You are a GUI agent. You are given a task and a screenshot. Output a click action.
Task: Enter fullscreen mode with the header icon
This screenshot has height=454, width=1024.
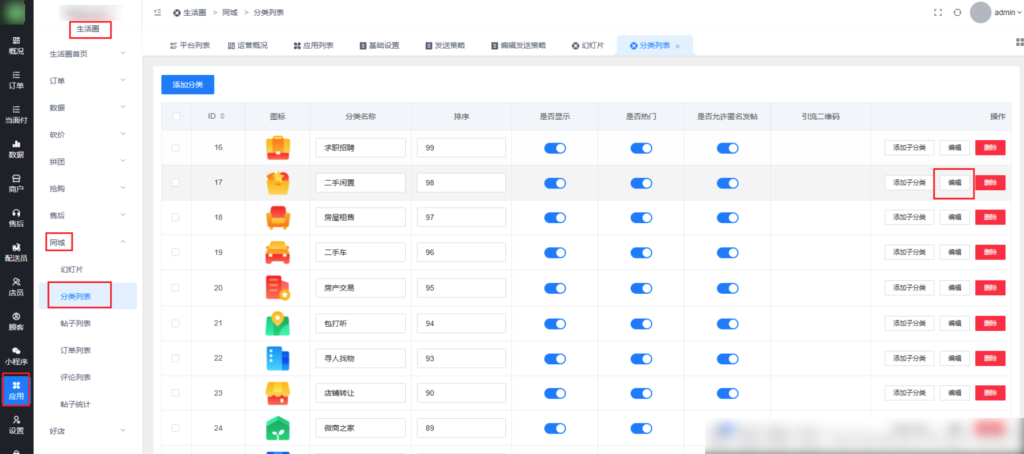point(938,12)
